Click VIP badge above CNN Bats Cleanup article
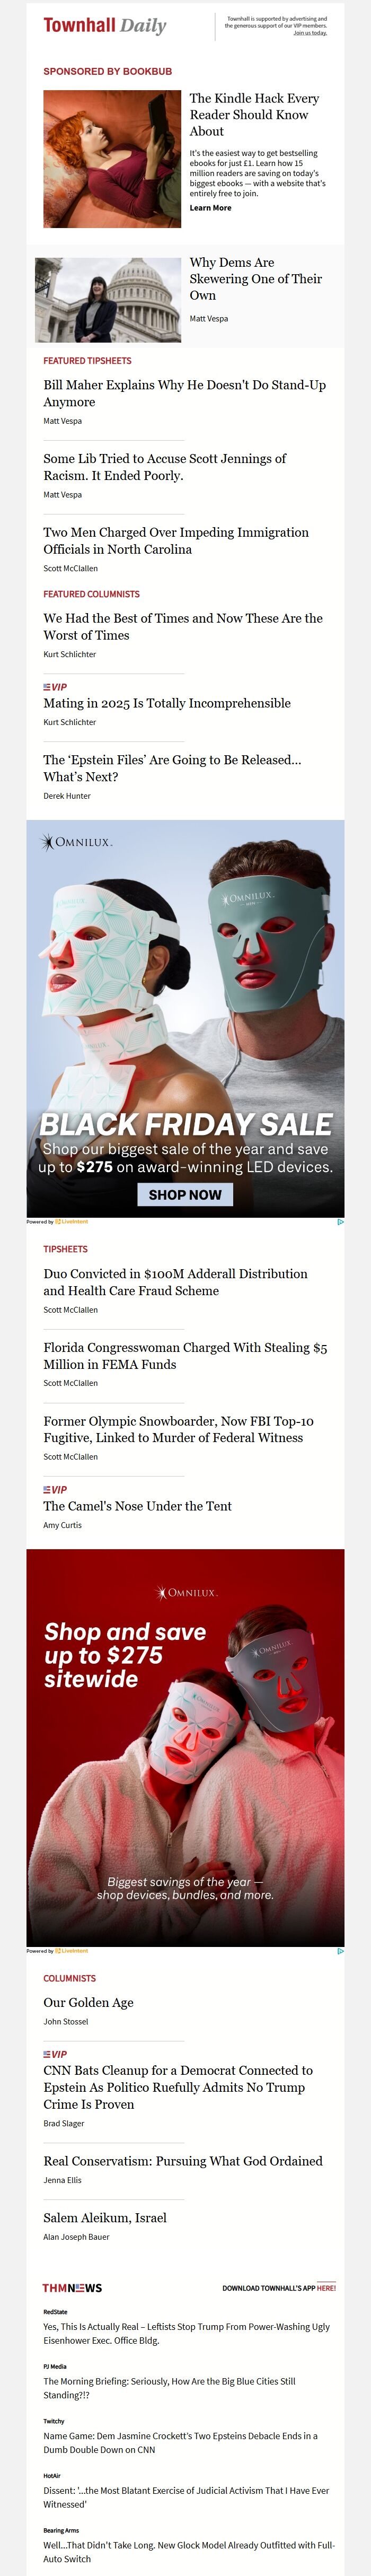This screenshot has height=2576, width=371. click(55, 2054)
